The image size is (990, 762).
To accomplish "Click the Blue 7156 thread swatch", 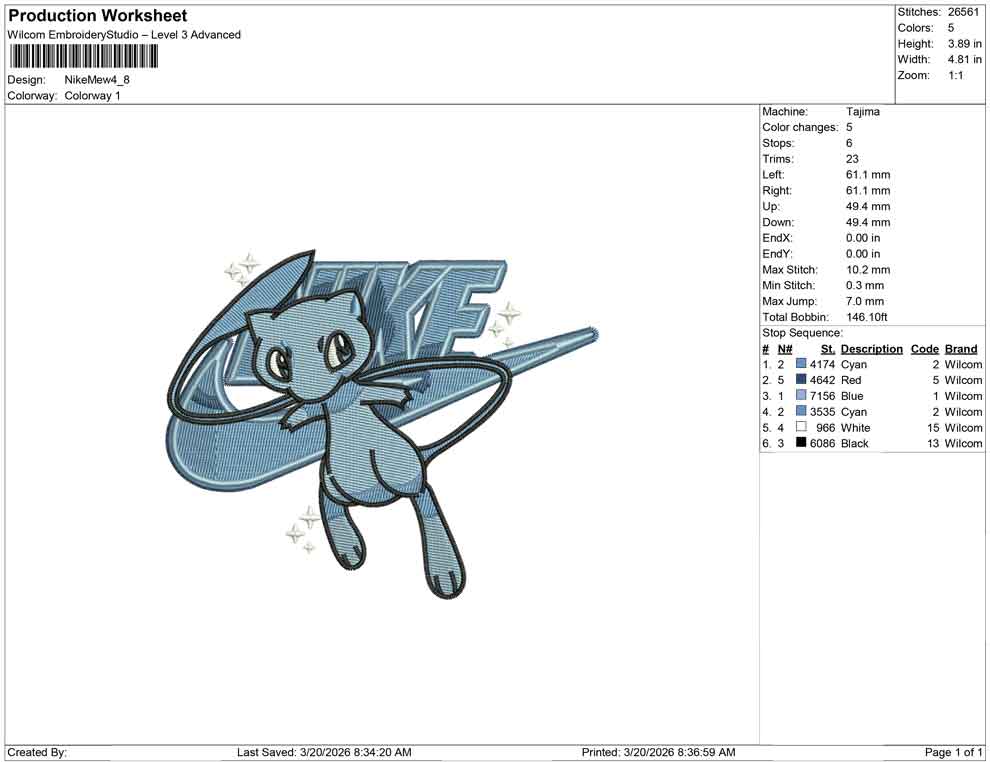I will (799, 396).
